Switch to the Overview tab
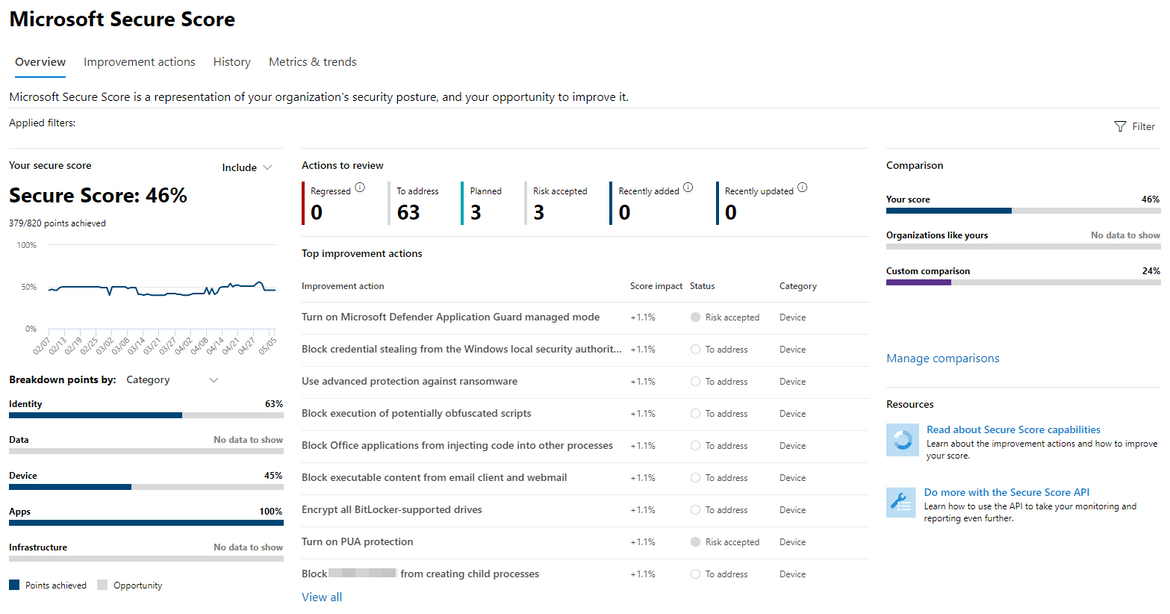The height and width of the screenshot is (614, 1170). click(x=40, y=62)
